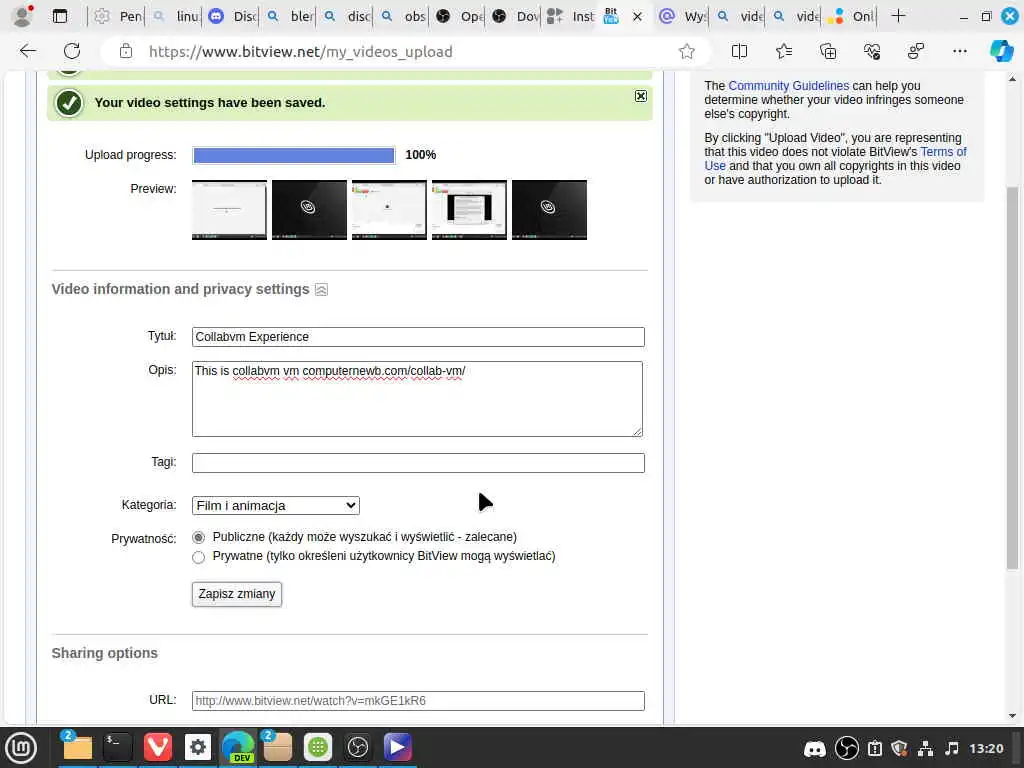This screenshot has height=768, width=1024.
Task: Open browser collections icon
Action: [827, 51]
